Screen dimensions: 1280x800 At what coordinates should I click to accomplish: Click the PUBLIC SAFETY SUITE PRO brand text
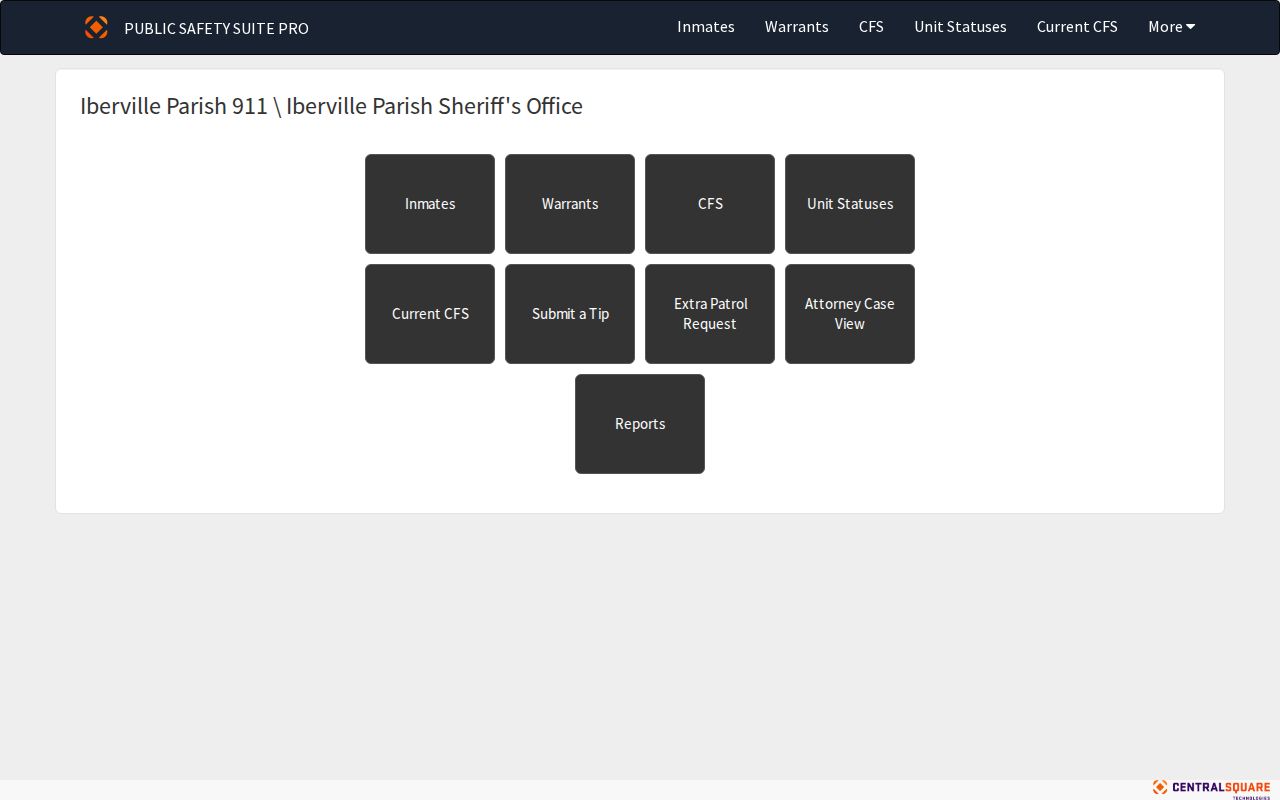(x=216, y=28)
